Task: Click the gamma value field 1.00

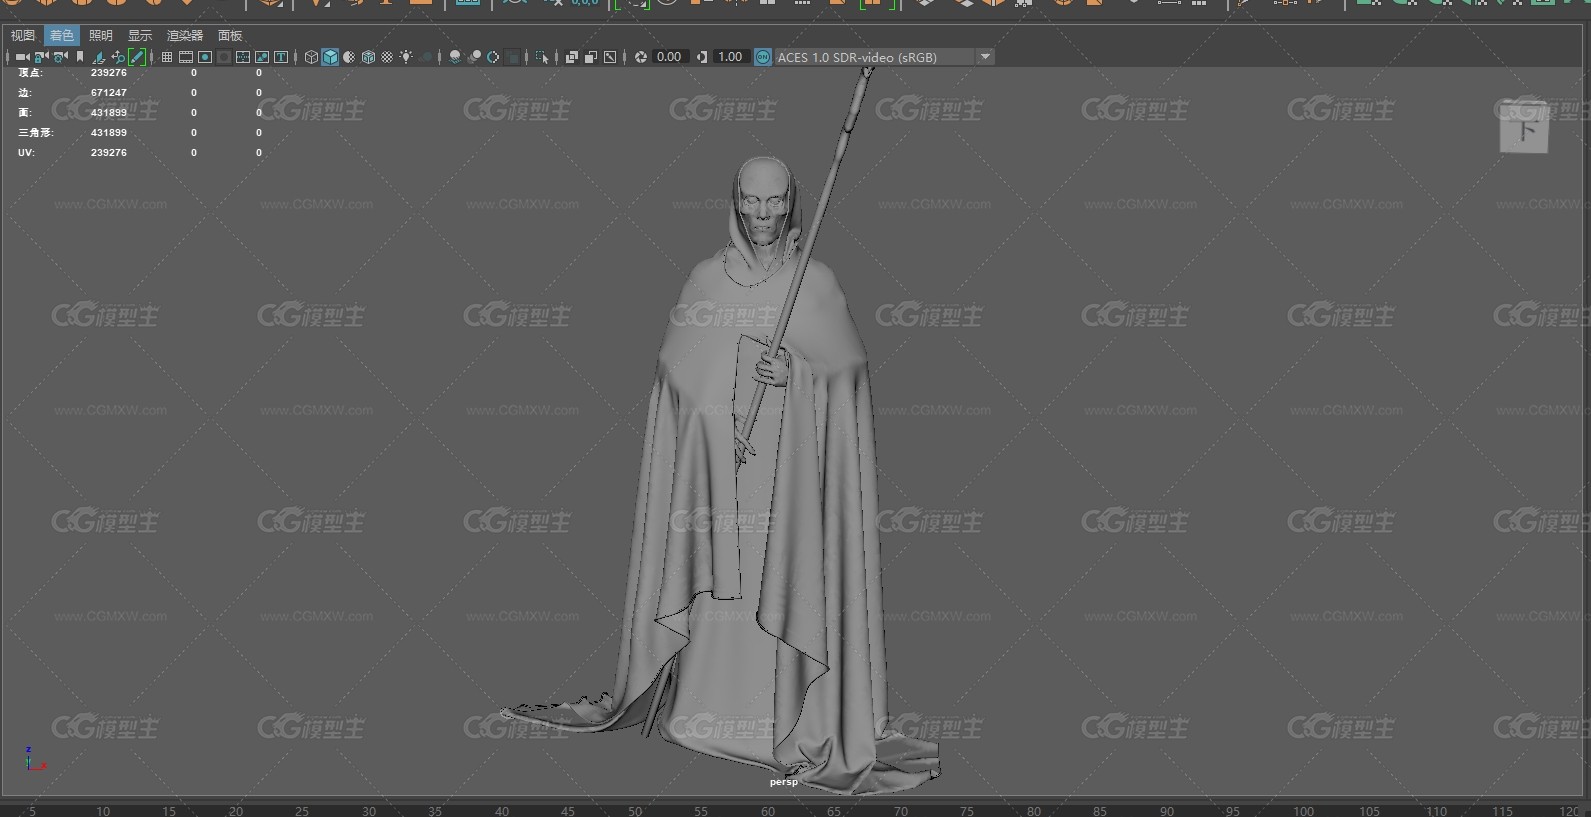Action: 730,57
